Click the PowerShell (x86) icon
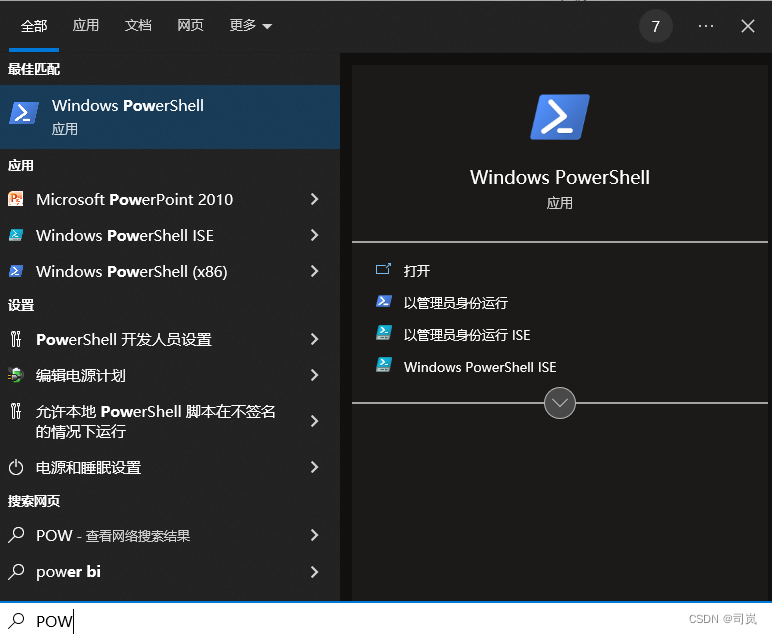Image resolution: width=772 pixels, height=634 pixels. [16, 271]
